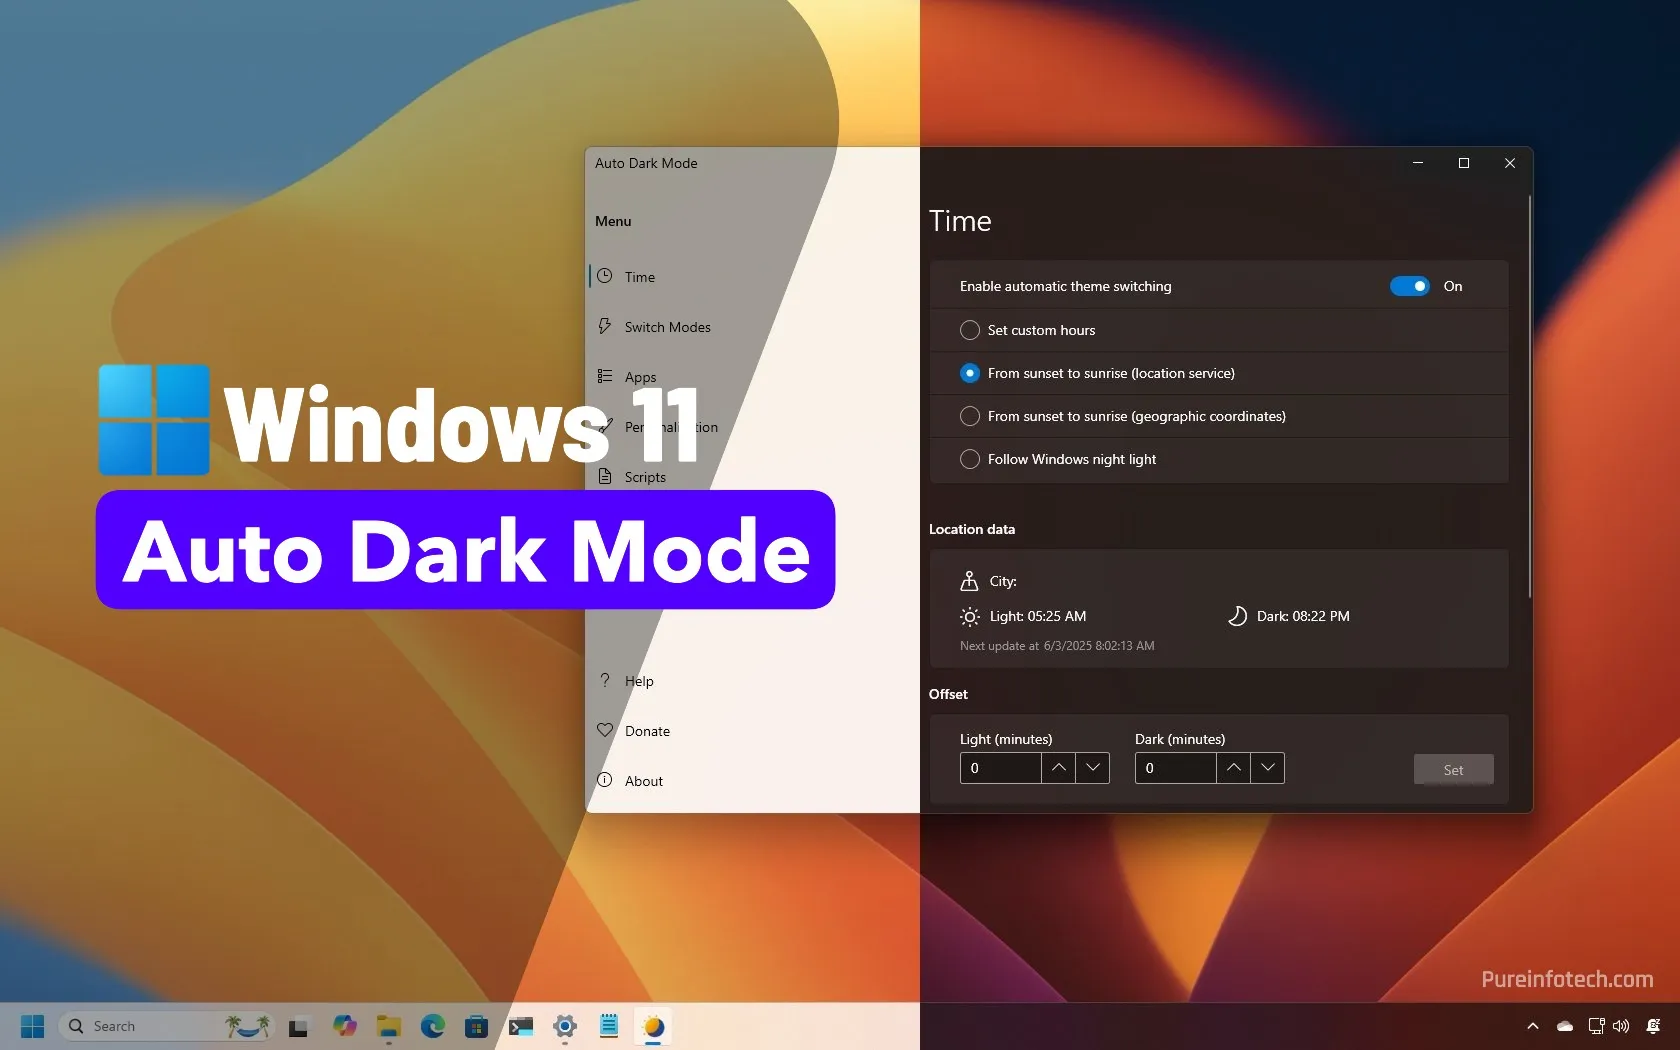Maximize the Auto Dark Mode window
1680x1050 pixels.
1464,163
